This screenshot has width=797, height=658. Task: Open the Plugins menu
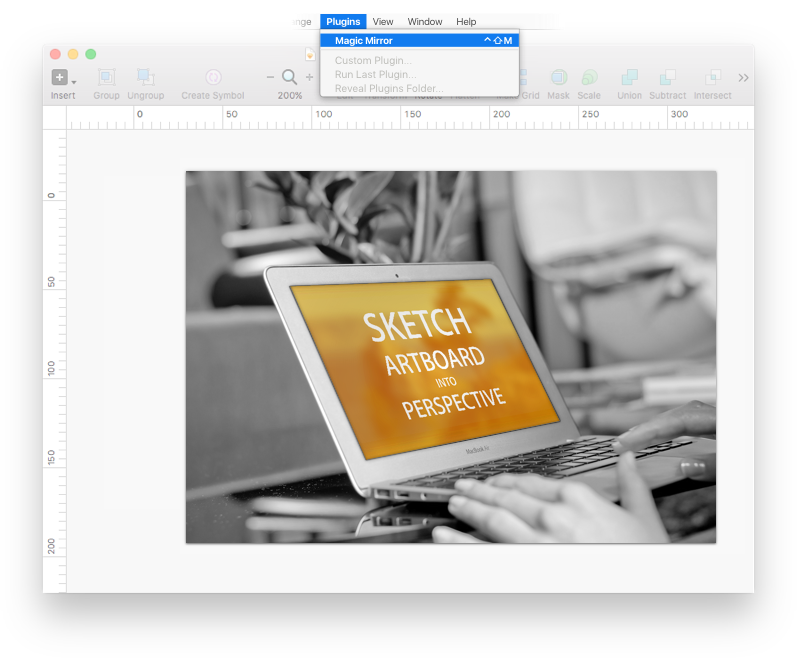[x=343, y=21]
